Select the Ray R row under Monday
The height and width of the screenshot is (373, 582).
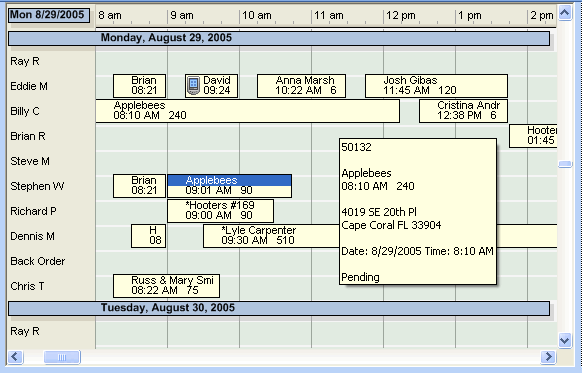tap(25, 61)
